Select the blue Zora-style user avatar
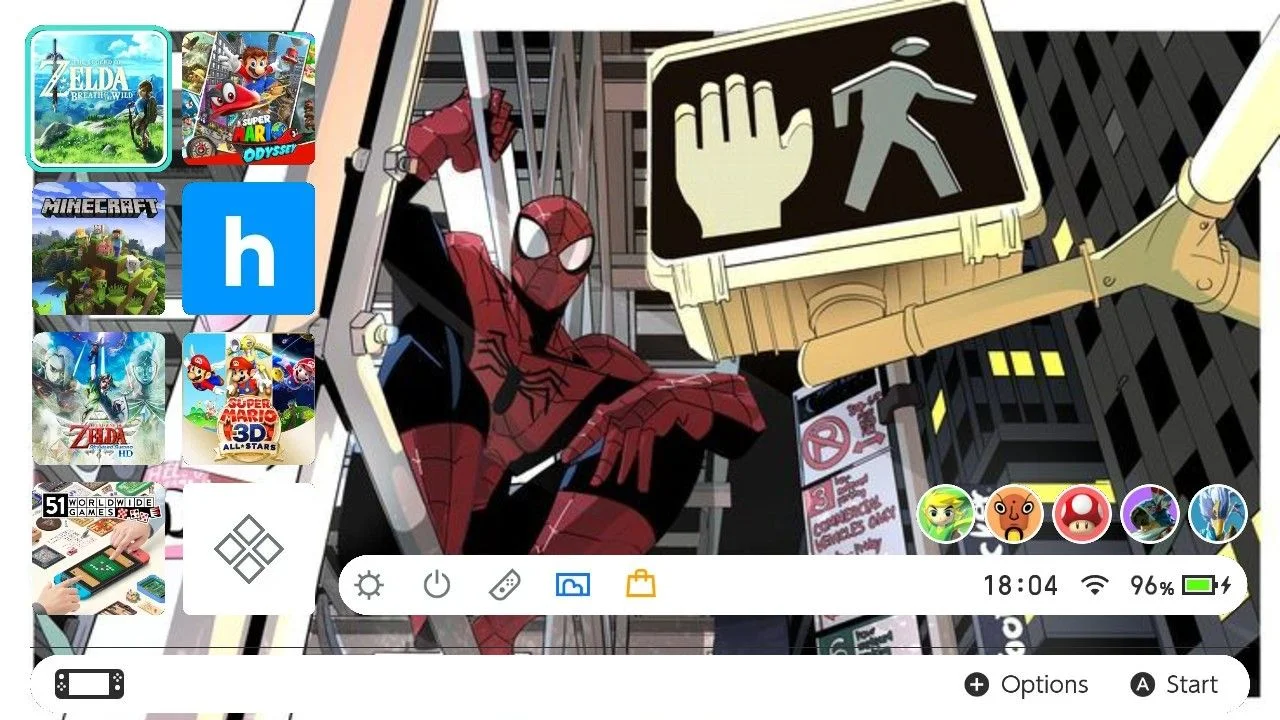This screenshot has width=1280, height=720. point(1218,513)
